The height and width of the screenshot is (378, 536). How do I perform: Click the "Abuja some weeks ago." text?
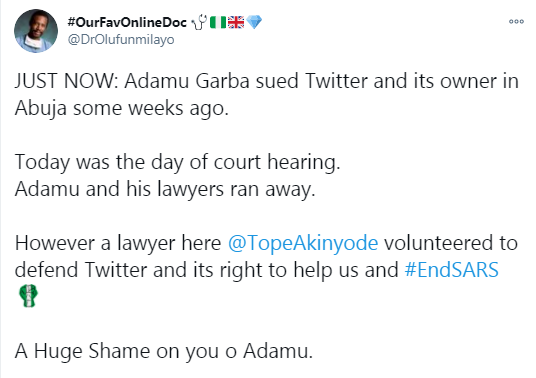(x=122, y=109)
